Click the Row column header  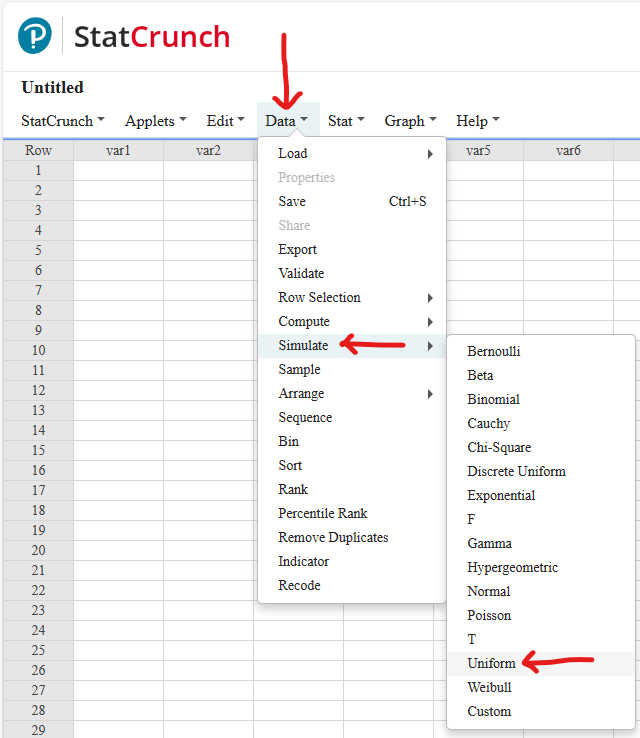(38, 151)
